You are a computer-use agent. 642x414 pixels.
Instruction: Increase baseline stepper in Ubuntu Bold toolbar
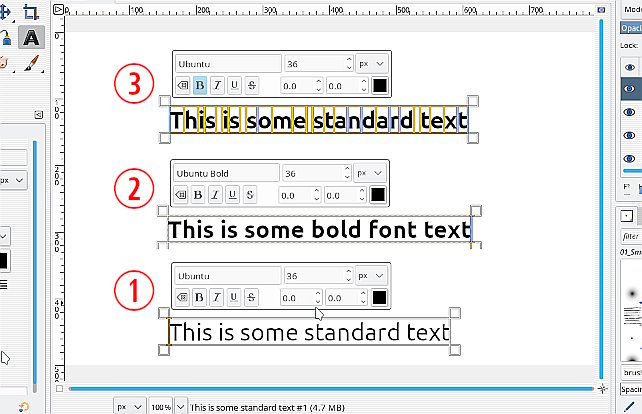coord(362,190)
